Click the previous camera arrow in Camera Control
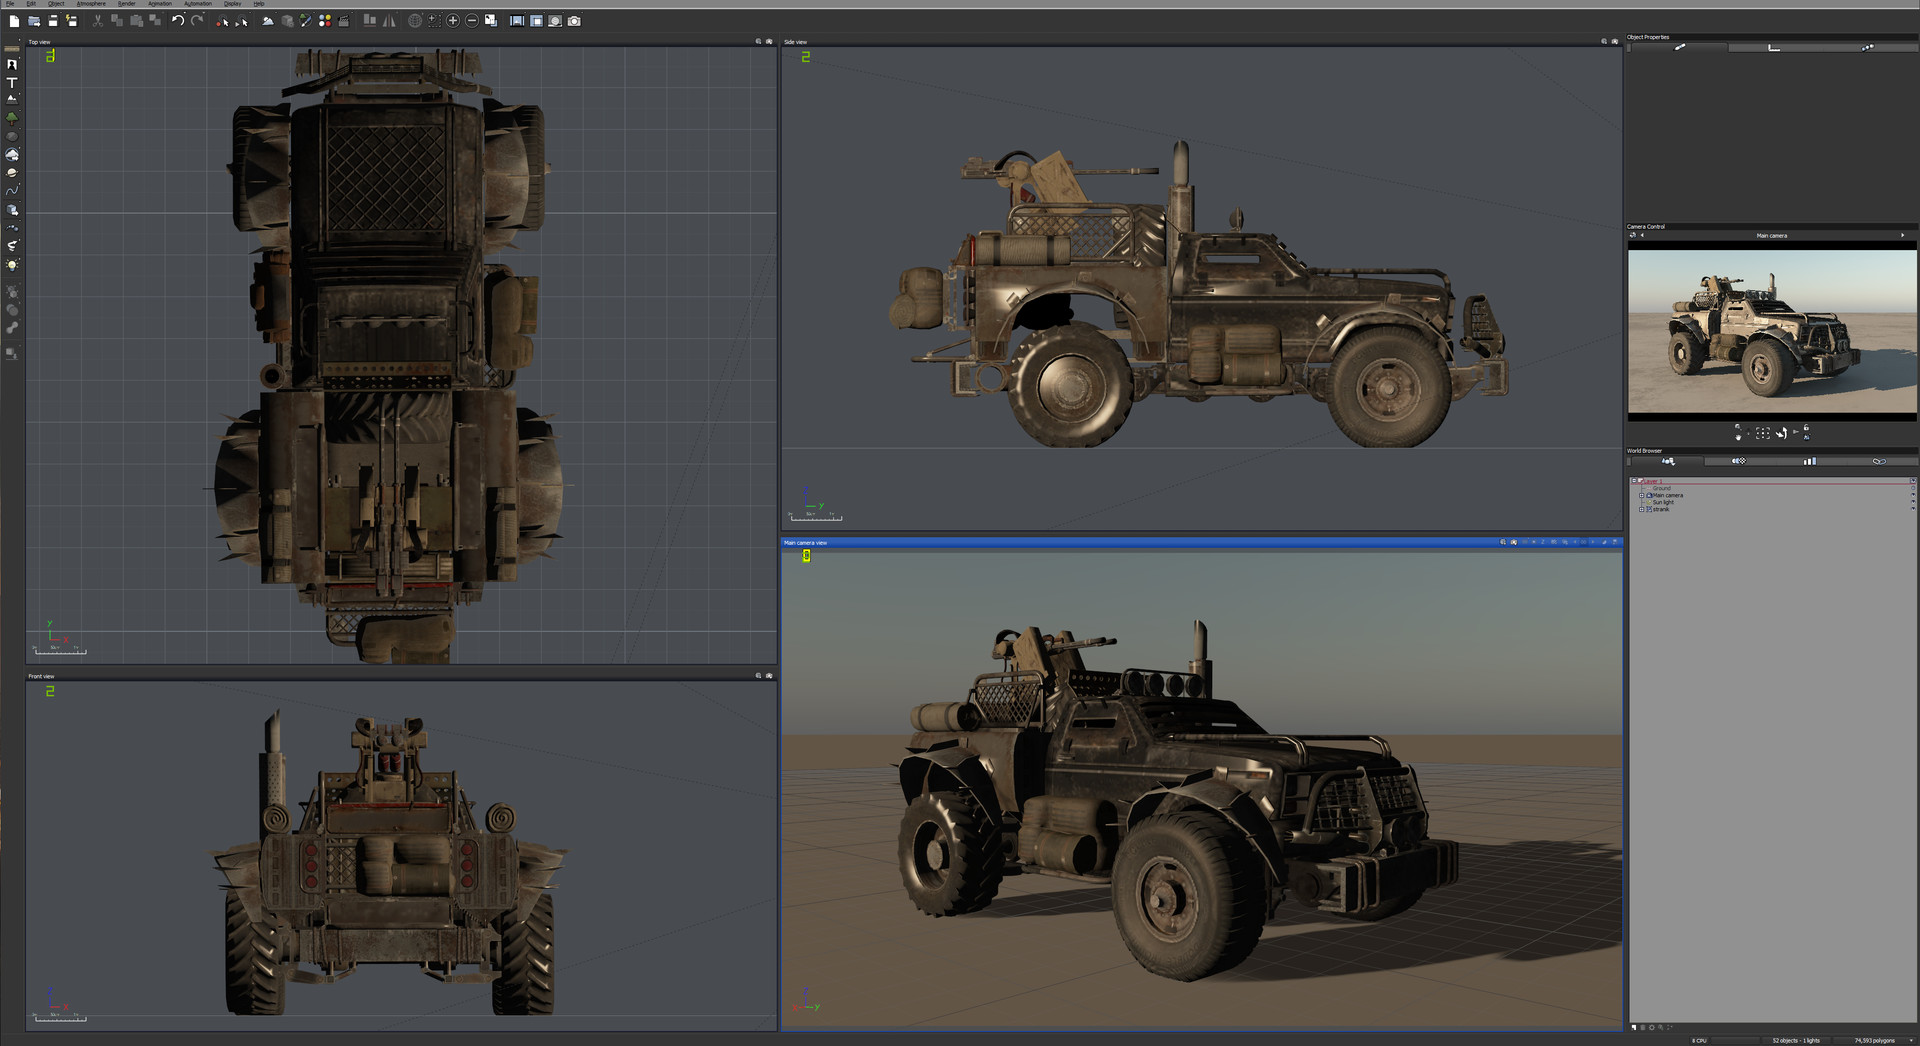Screen dimensions: 1920x1046 point(1642,235)
